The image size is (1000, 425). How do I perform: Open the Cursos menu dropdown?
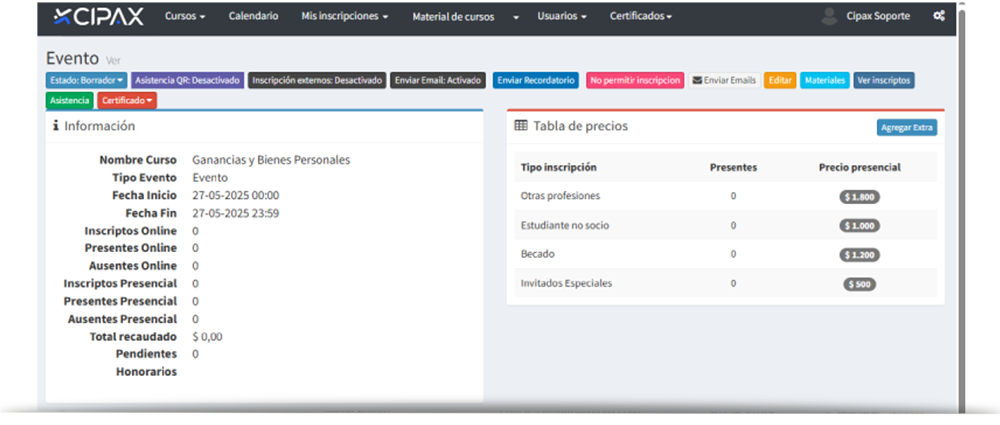click(x=185, y=17)
